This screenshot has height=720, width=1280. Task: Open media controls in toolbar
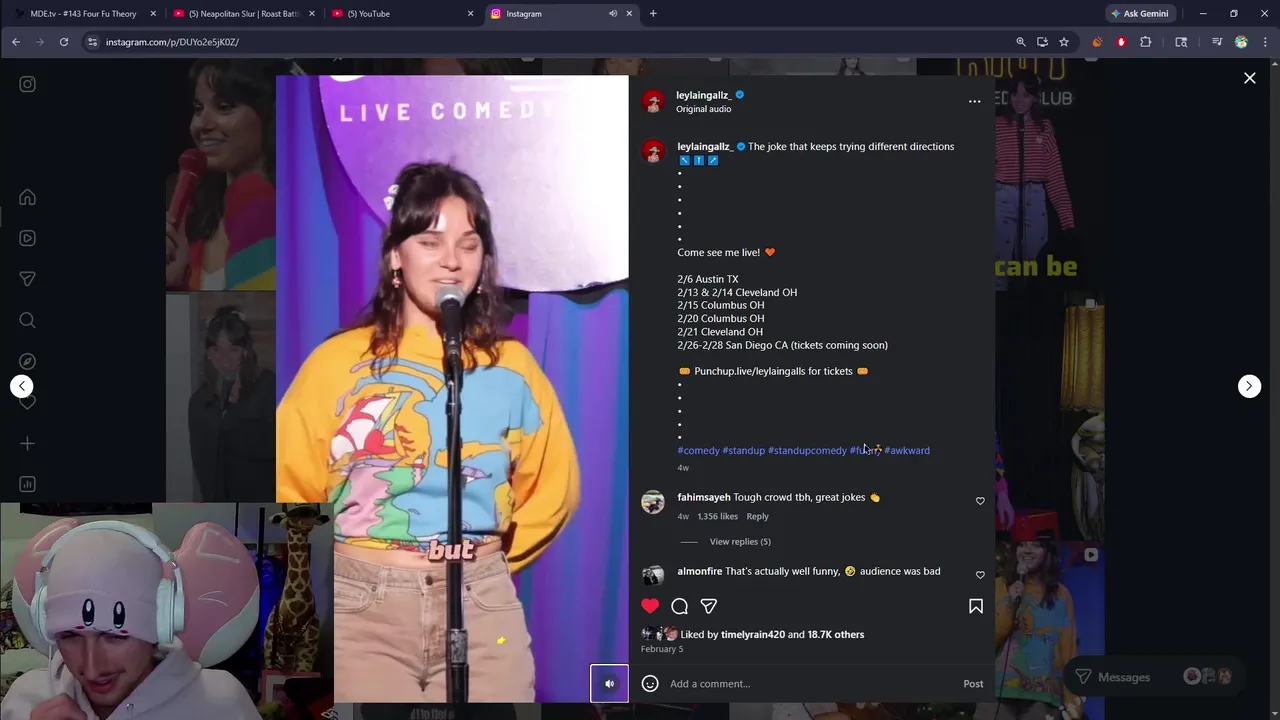click(x=1217, y=42)
